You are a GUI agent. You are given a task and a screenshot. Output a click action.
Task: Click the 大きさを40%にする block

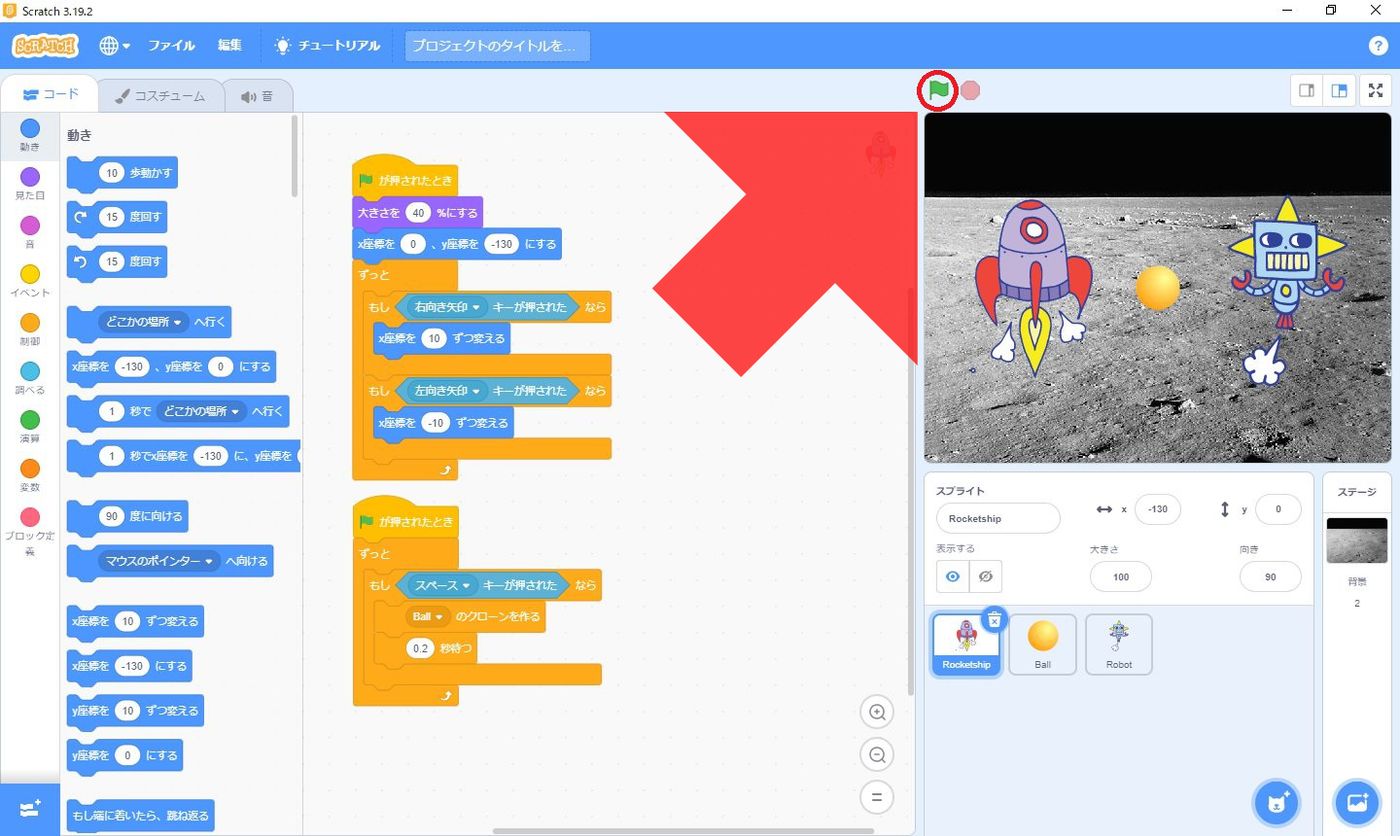pyautogui.click(x=418, y=212)
